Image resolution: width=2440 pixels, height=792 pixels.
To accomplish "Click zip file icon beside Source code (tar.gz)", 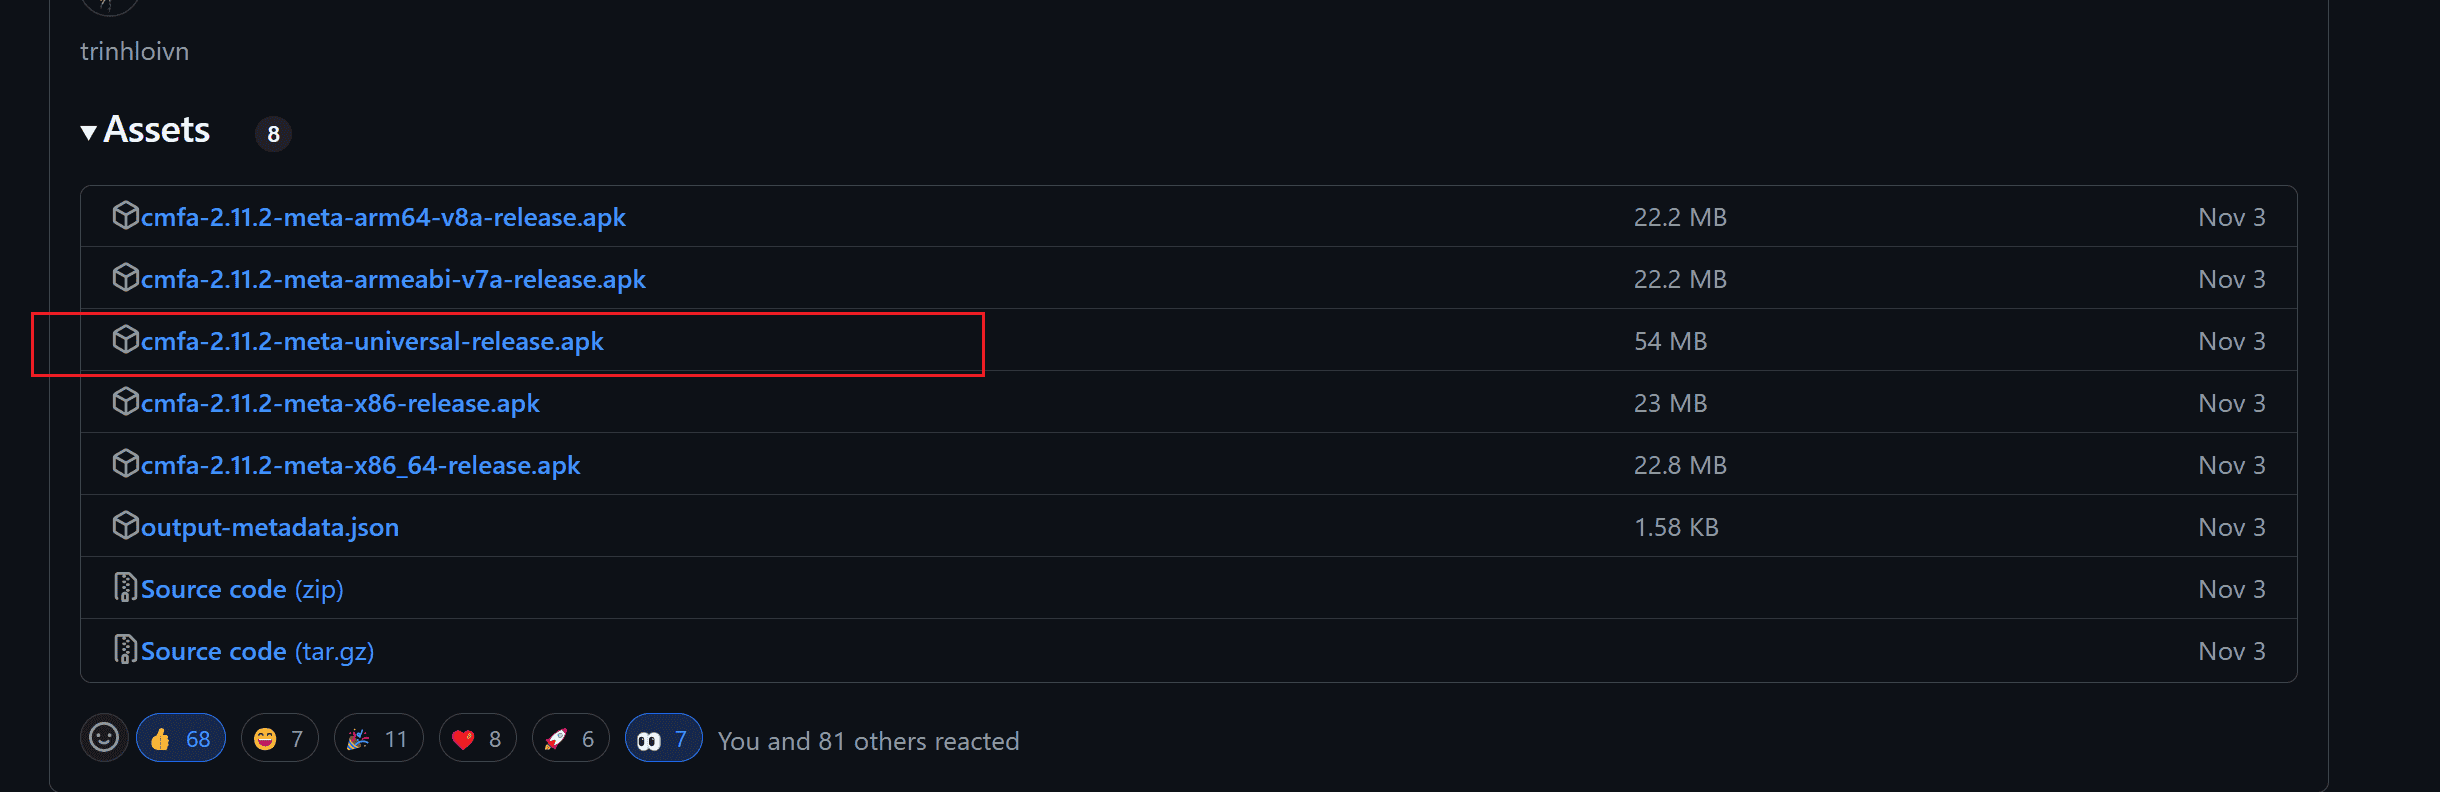I will point(125,649).
